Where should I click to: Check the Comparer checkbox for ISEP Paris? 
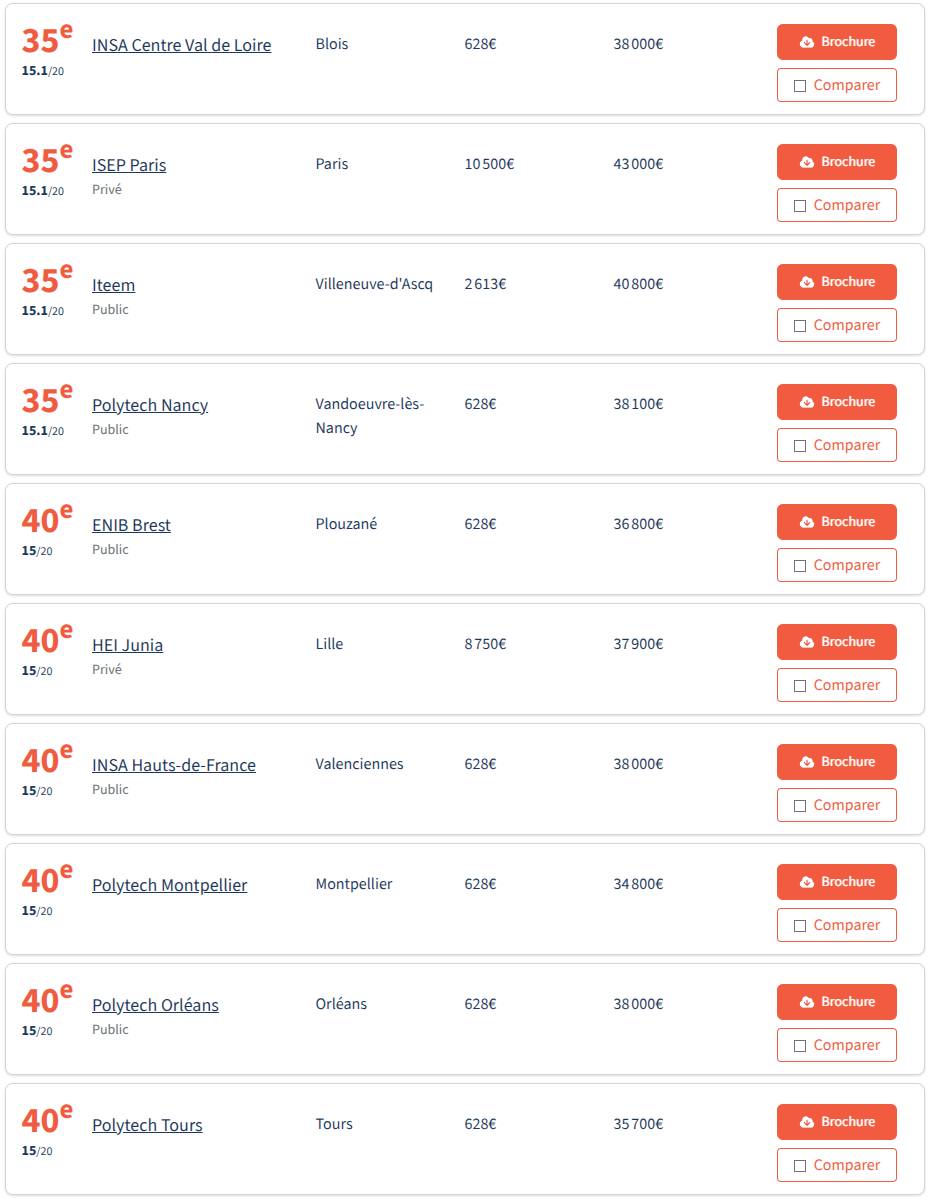[800, 206]
